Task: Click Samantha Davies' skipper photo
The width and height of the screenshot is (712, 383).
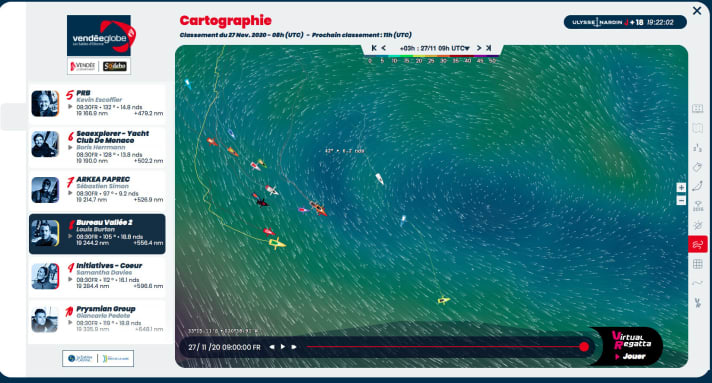Action: [45, 276]
